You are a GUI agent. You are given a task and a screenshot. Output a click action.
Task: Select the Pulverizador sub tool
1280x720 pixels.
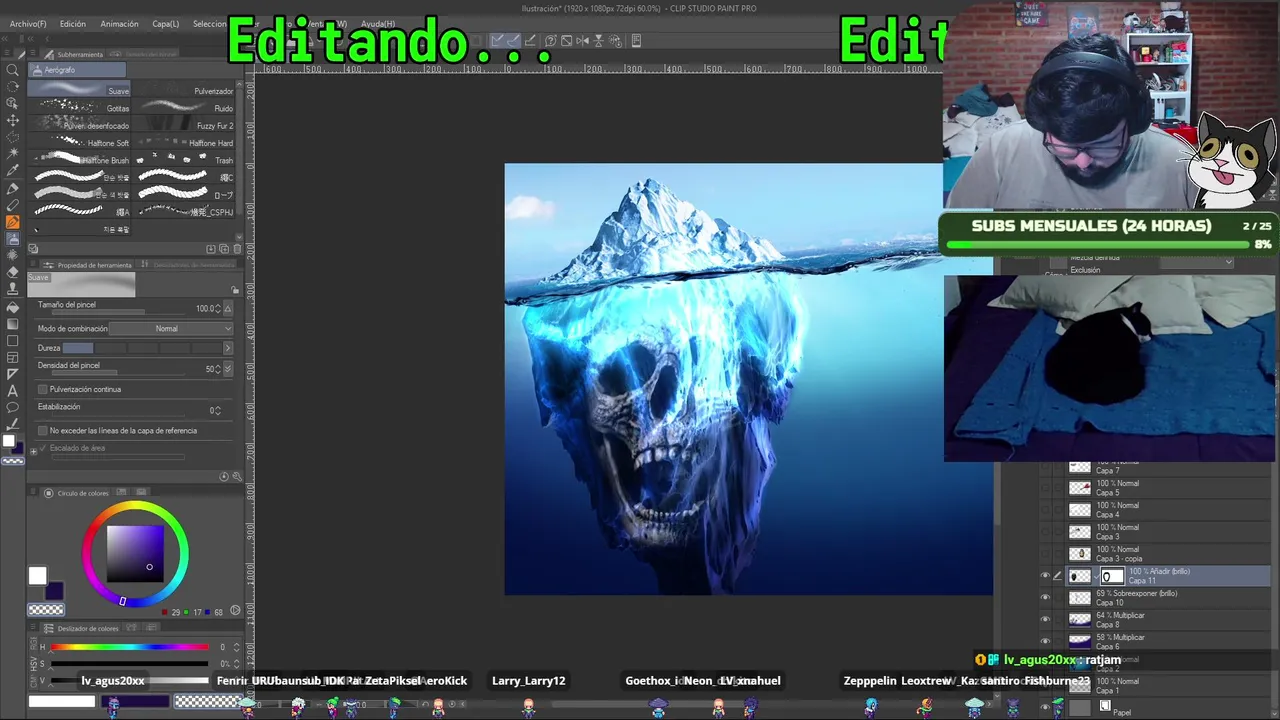(x=185, y=91)
